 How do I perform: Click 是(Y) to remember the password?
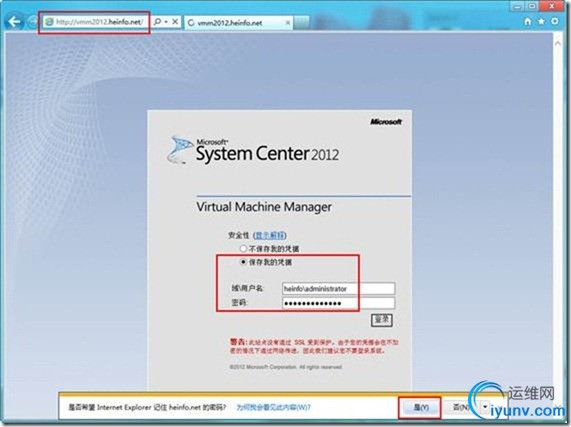(x=421, y=407)
